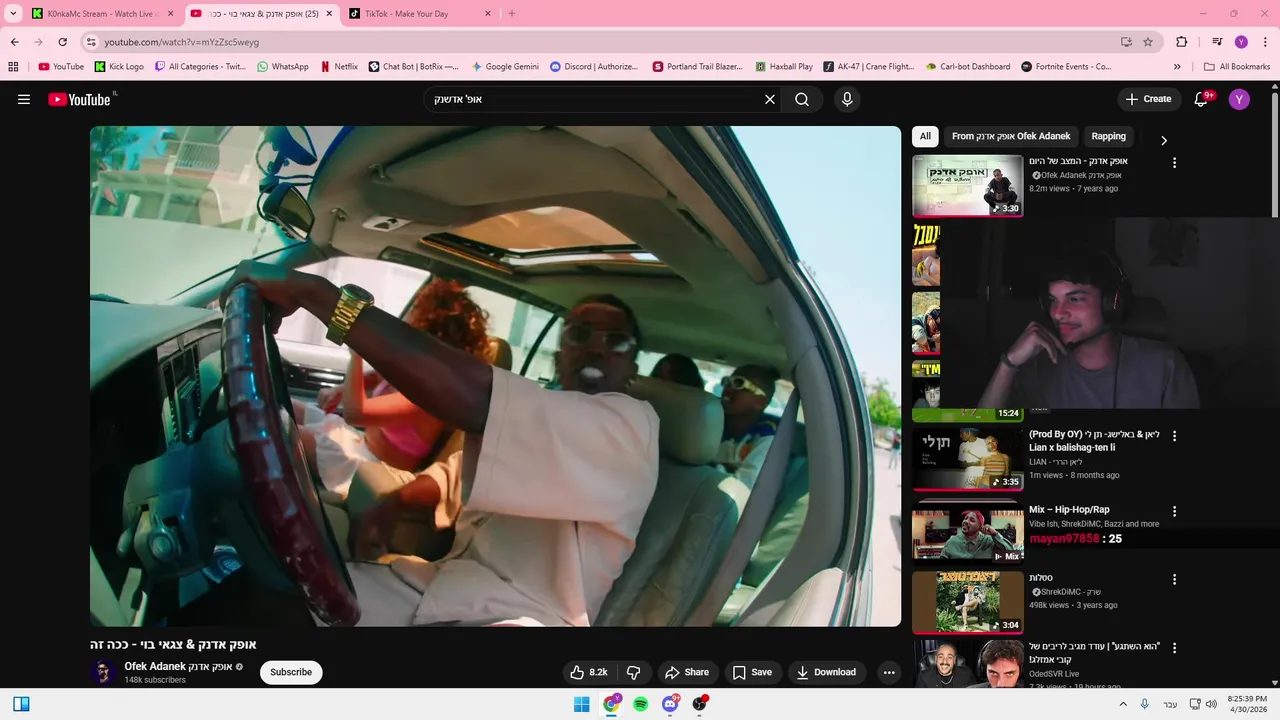1280x720 pixels.
Task: Open options for first recommended video
Action: point(1174,162)
